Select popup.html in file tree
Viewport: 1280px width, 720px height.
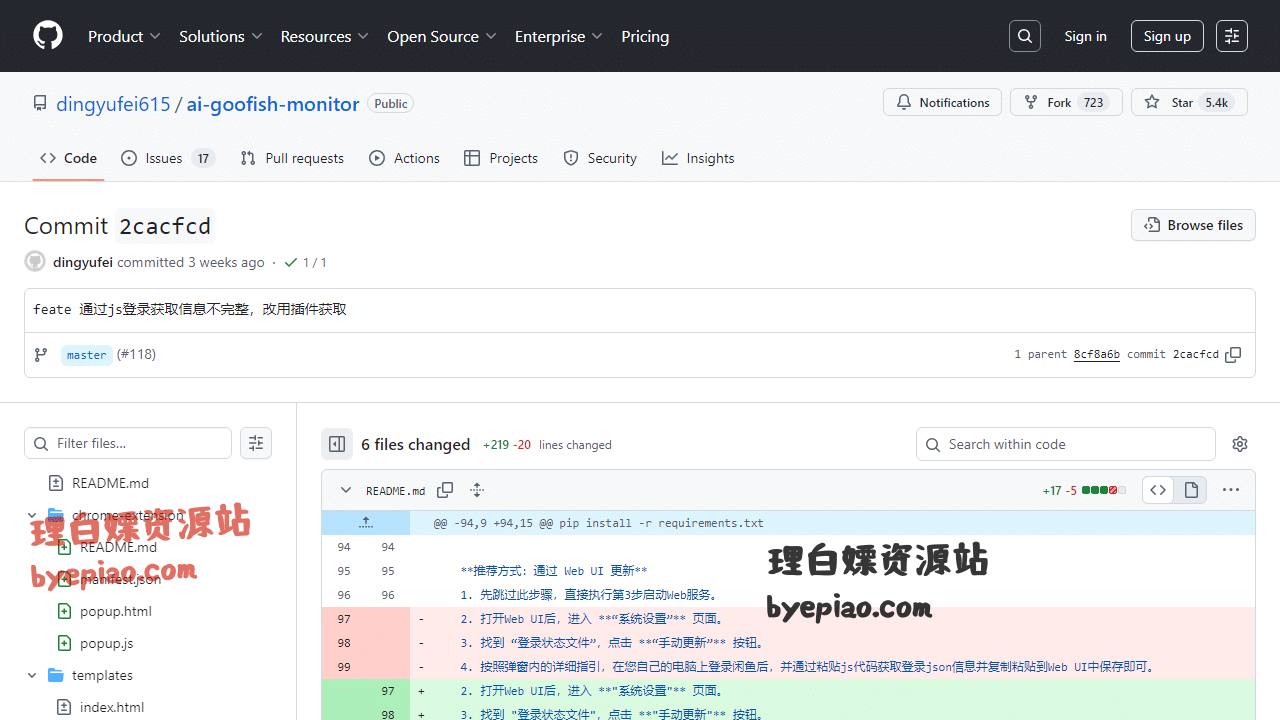116,611
